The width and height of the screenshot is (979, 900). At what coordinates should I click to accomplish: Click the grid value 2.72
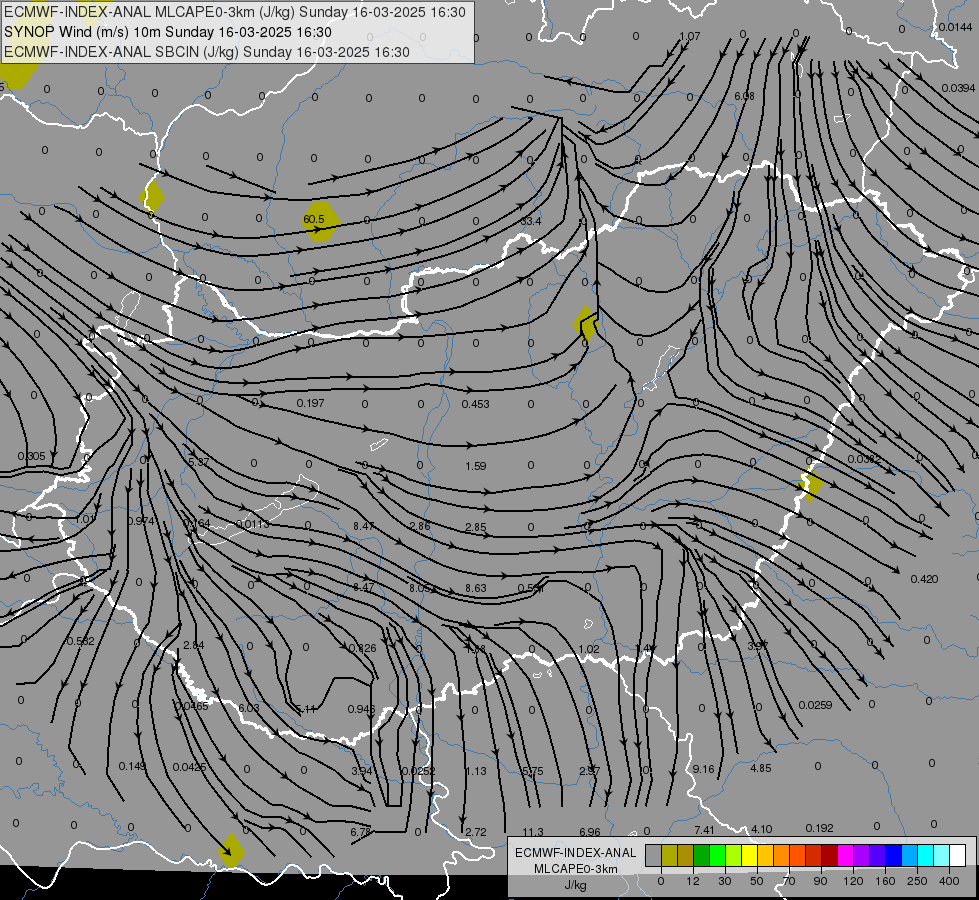(476, 832)
